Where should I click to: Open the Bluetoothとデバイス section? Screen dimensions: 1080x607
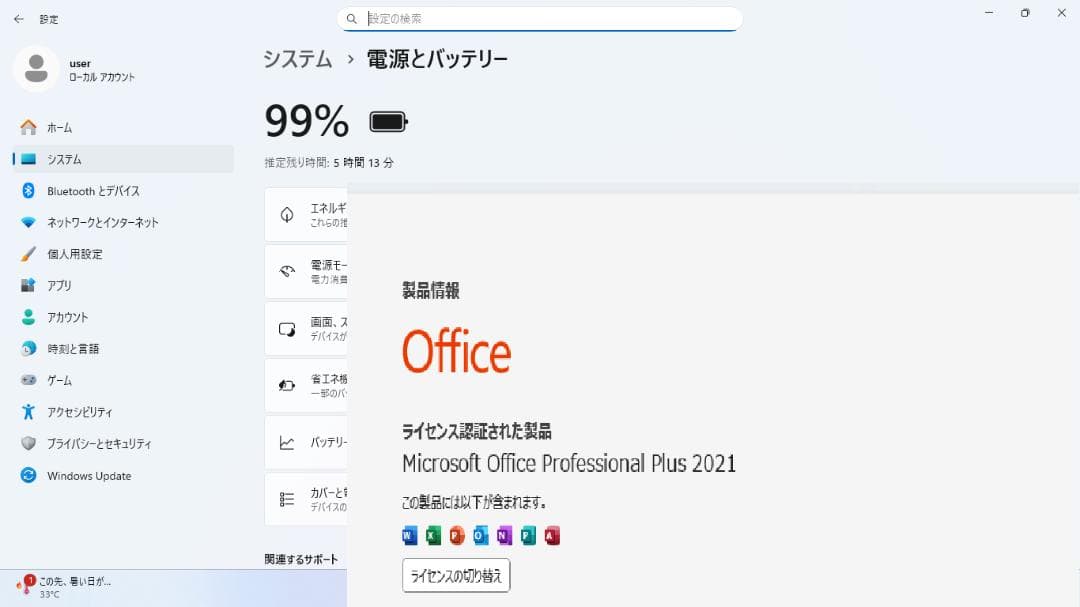tap(95, 191)
